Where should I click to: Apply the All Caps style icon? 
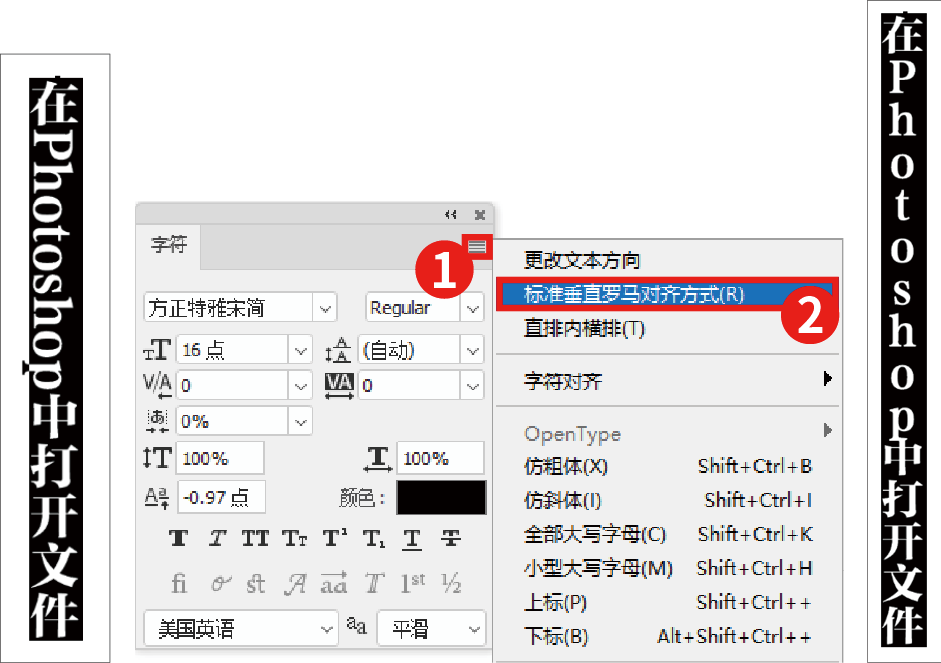tap(255, 538)
